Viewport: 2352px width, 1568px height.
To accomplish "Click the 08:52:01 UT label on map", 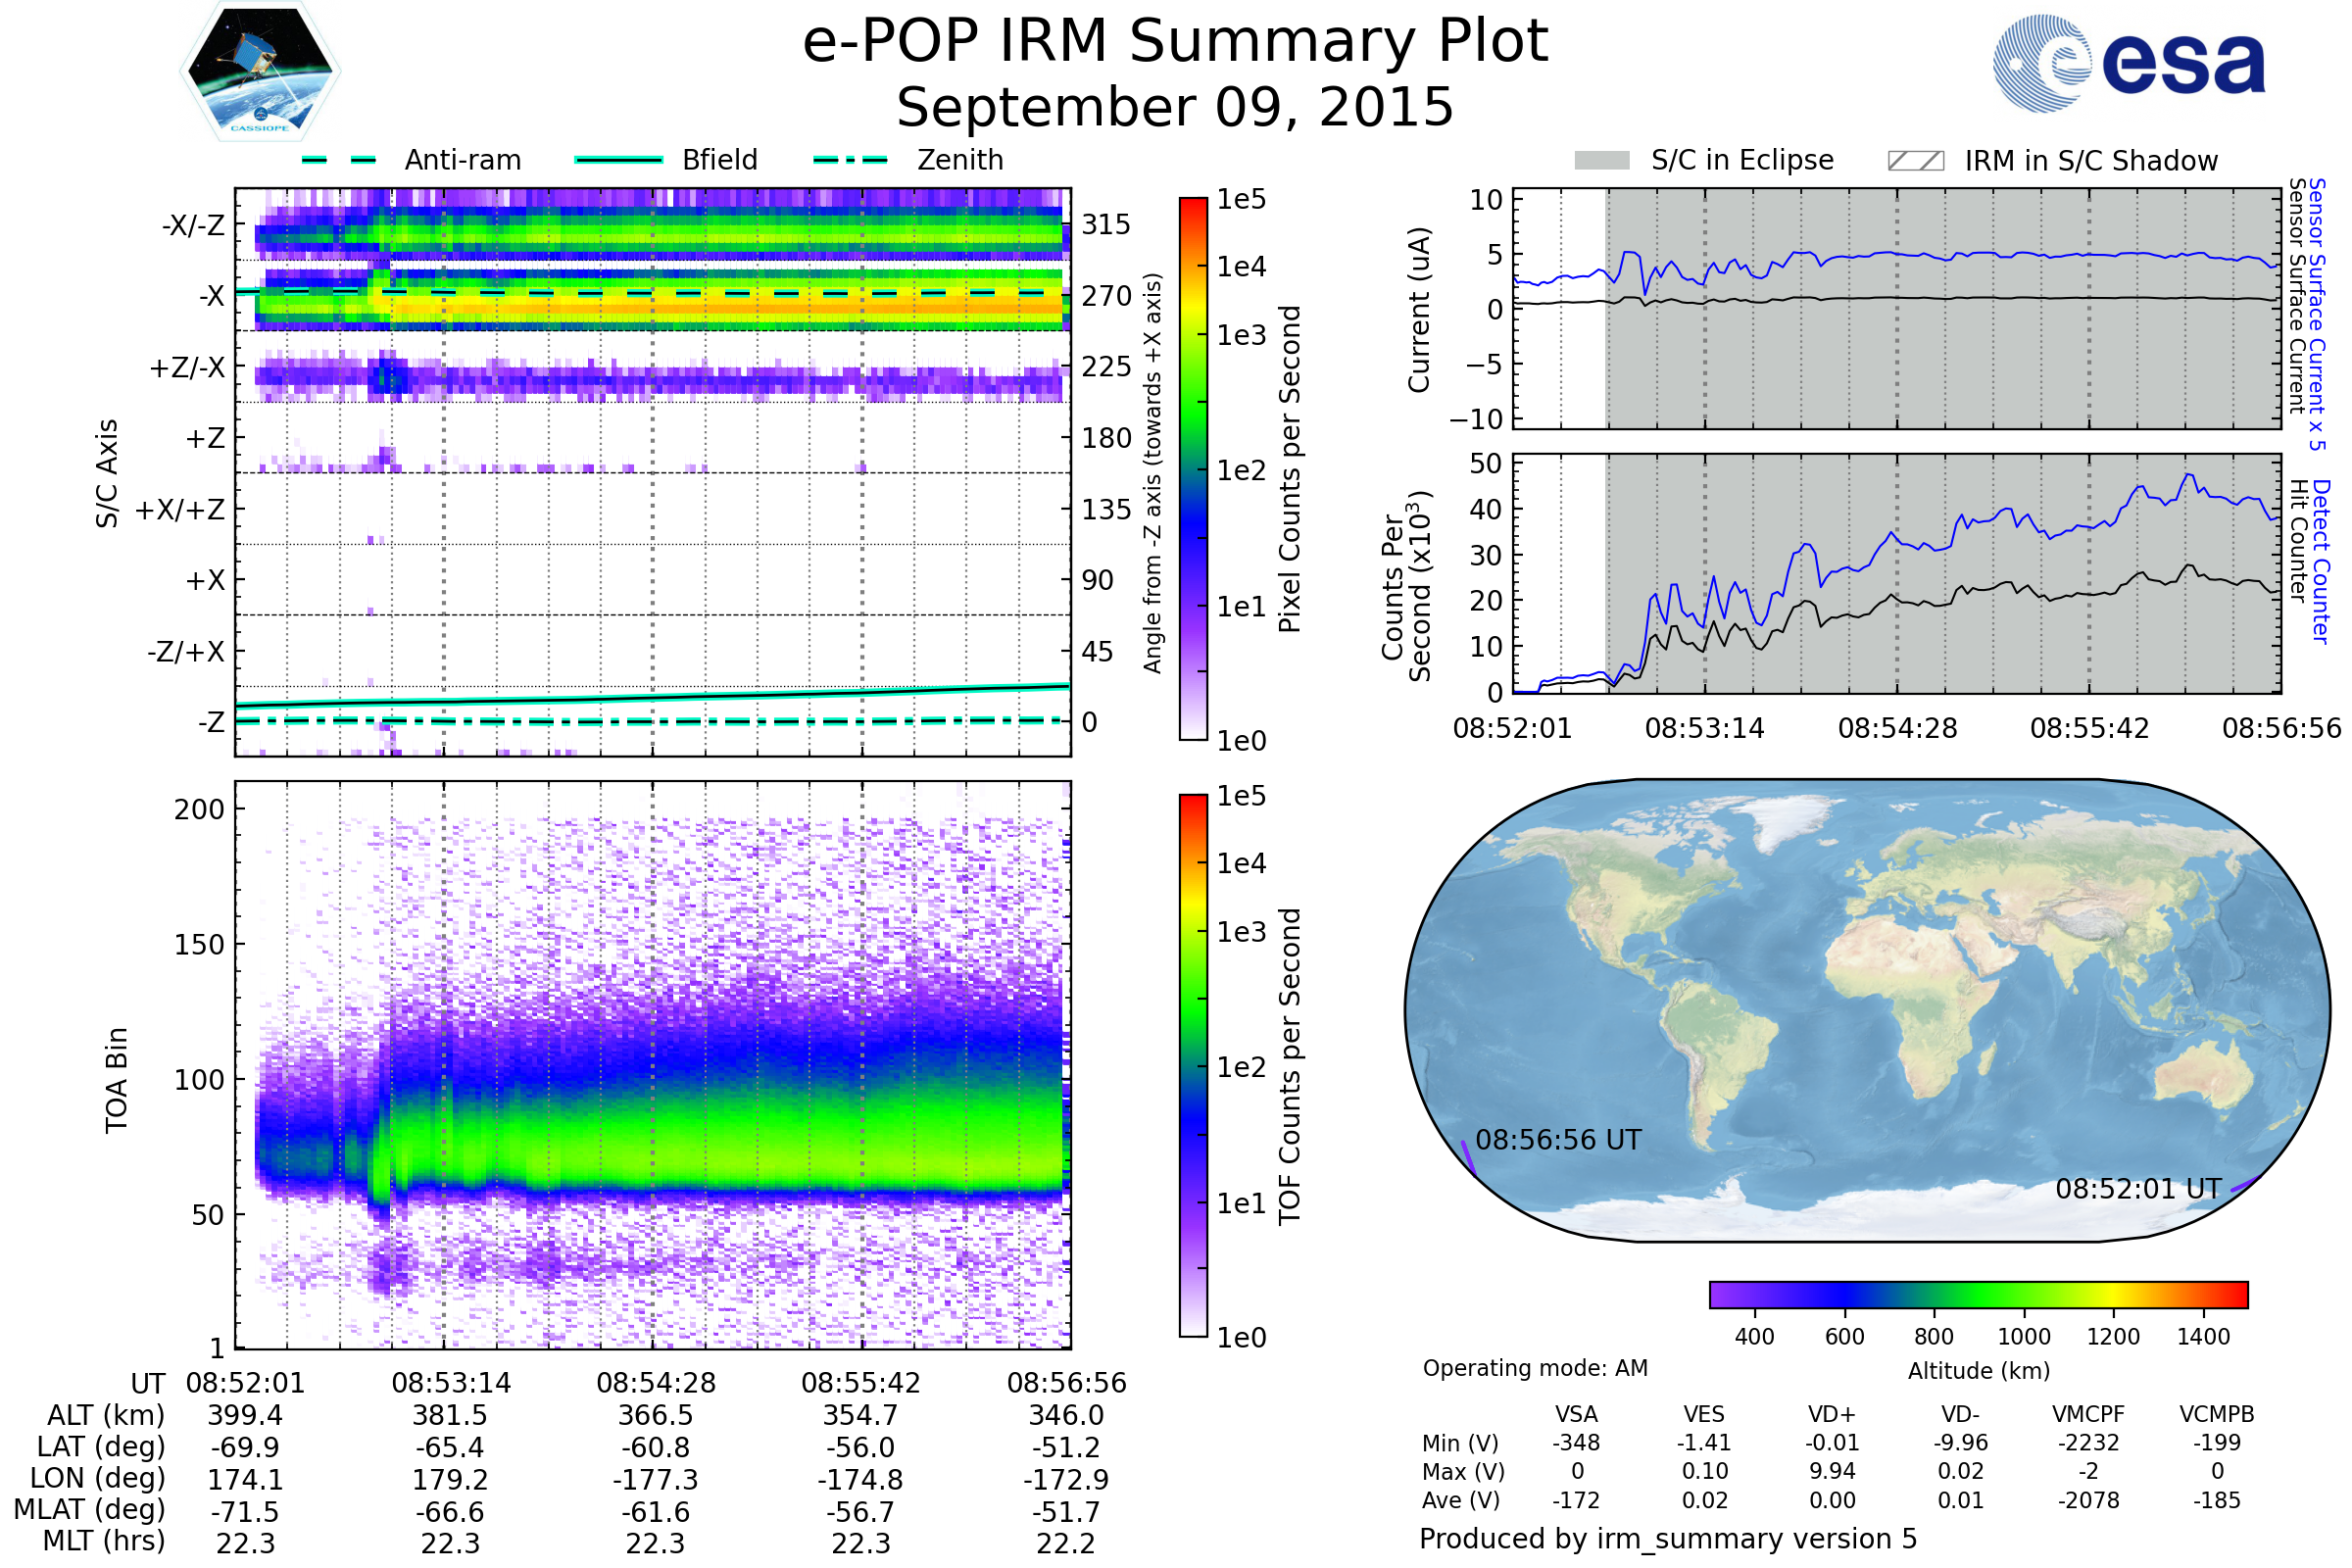I will pyautogui.click(x=2138, y=1189).
